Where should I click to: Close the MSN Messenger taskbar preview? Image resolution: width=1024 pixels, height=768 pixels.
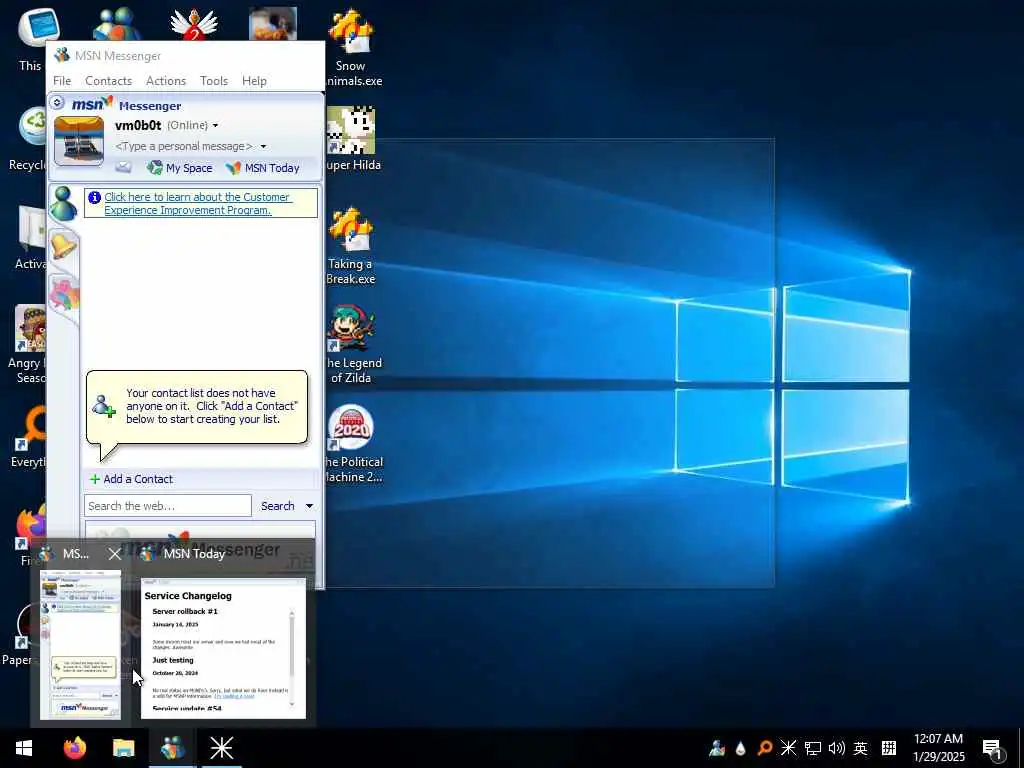115,554
